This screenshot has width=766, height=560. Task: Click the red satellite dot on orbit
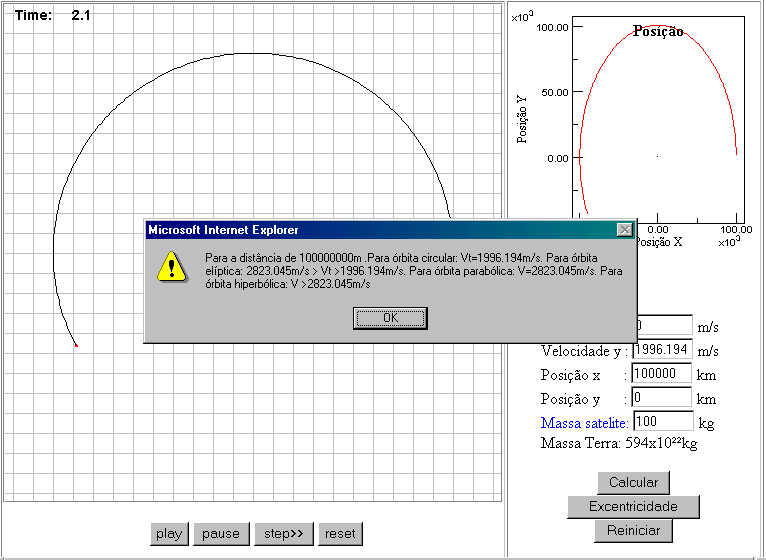coord(76,345)
